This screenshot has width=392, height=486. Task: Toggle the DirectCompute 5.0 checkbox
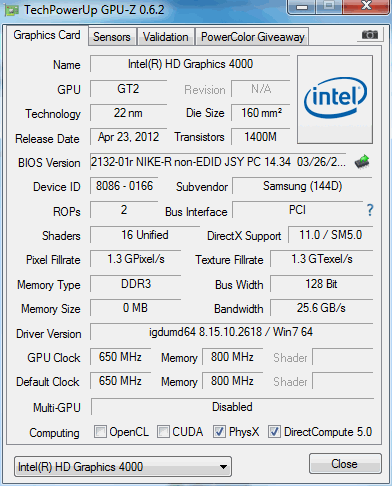click(x=274, y=432)
